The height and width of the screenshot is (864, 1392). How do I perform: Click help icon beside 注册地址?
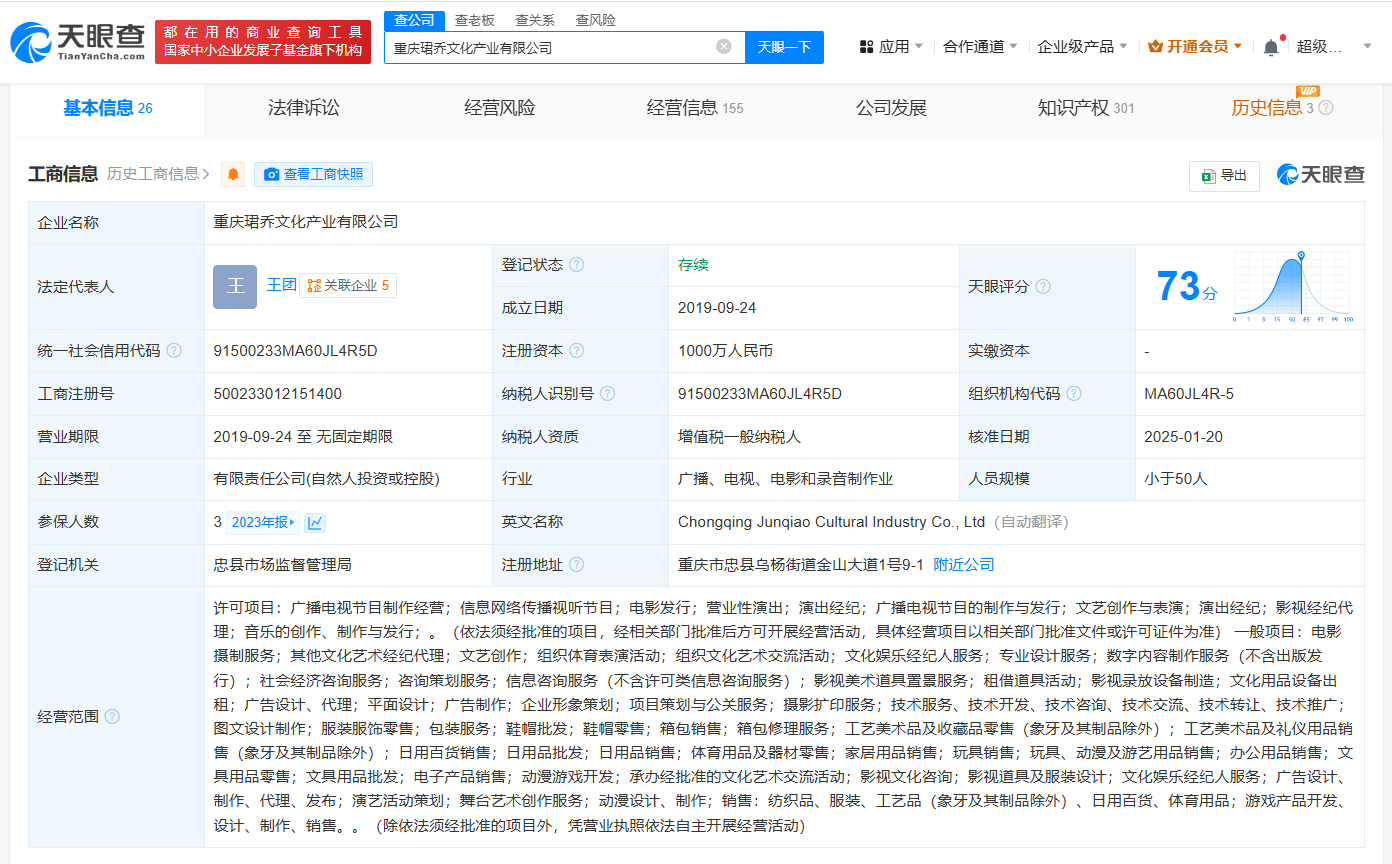(x=577, y=565)
